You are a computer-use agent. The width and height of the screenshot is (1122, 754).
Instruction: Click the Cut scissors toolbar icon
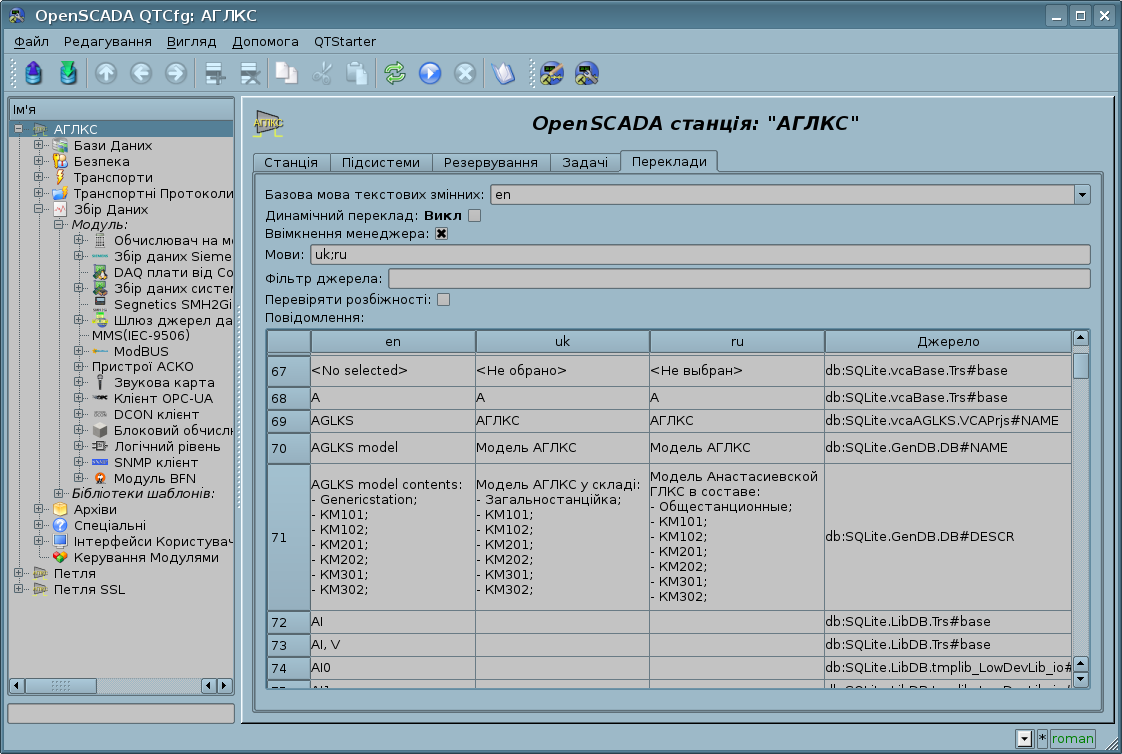click(x=321, y=73)
